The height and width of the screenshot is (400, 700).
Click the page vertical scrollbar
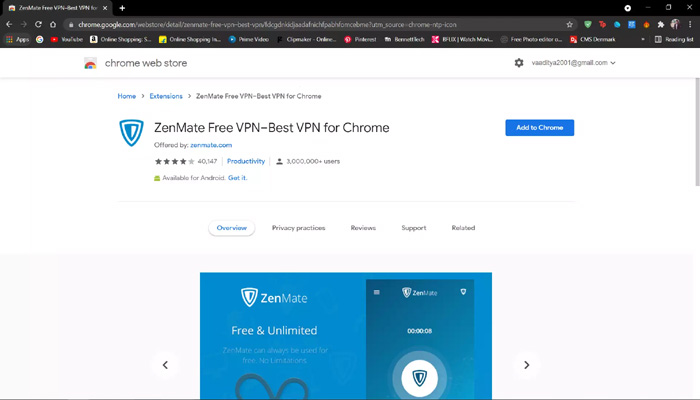pos(697,132)
